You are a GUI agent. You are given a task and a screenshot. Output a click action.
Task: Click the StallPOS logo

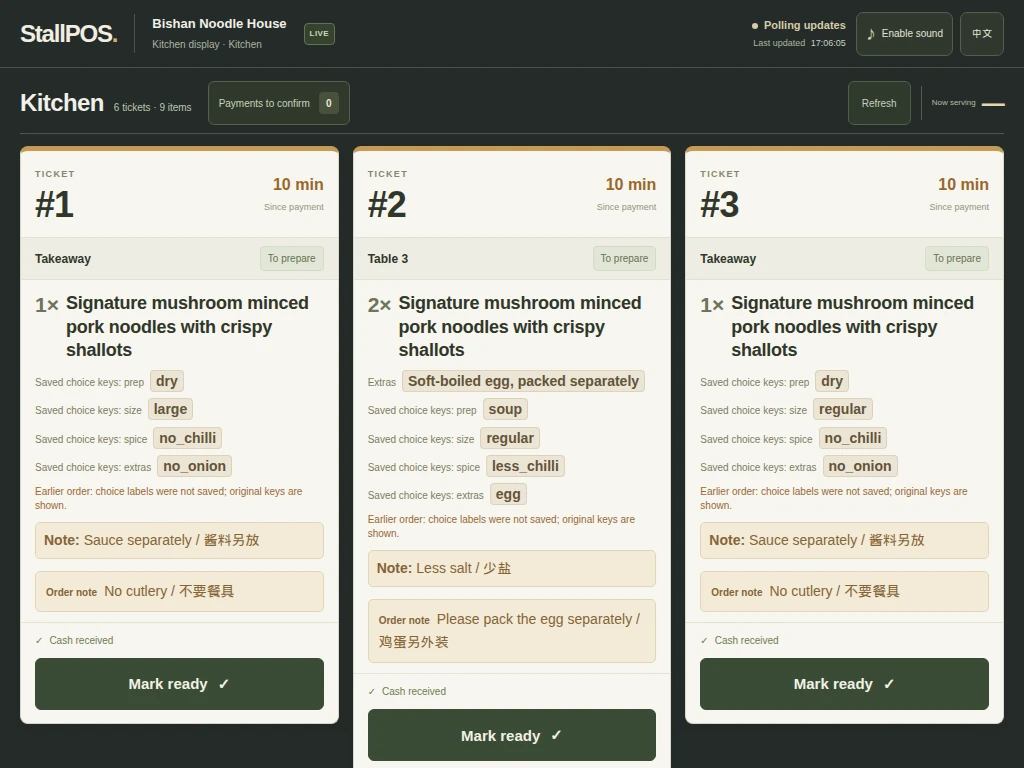point(69,33)
